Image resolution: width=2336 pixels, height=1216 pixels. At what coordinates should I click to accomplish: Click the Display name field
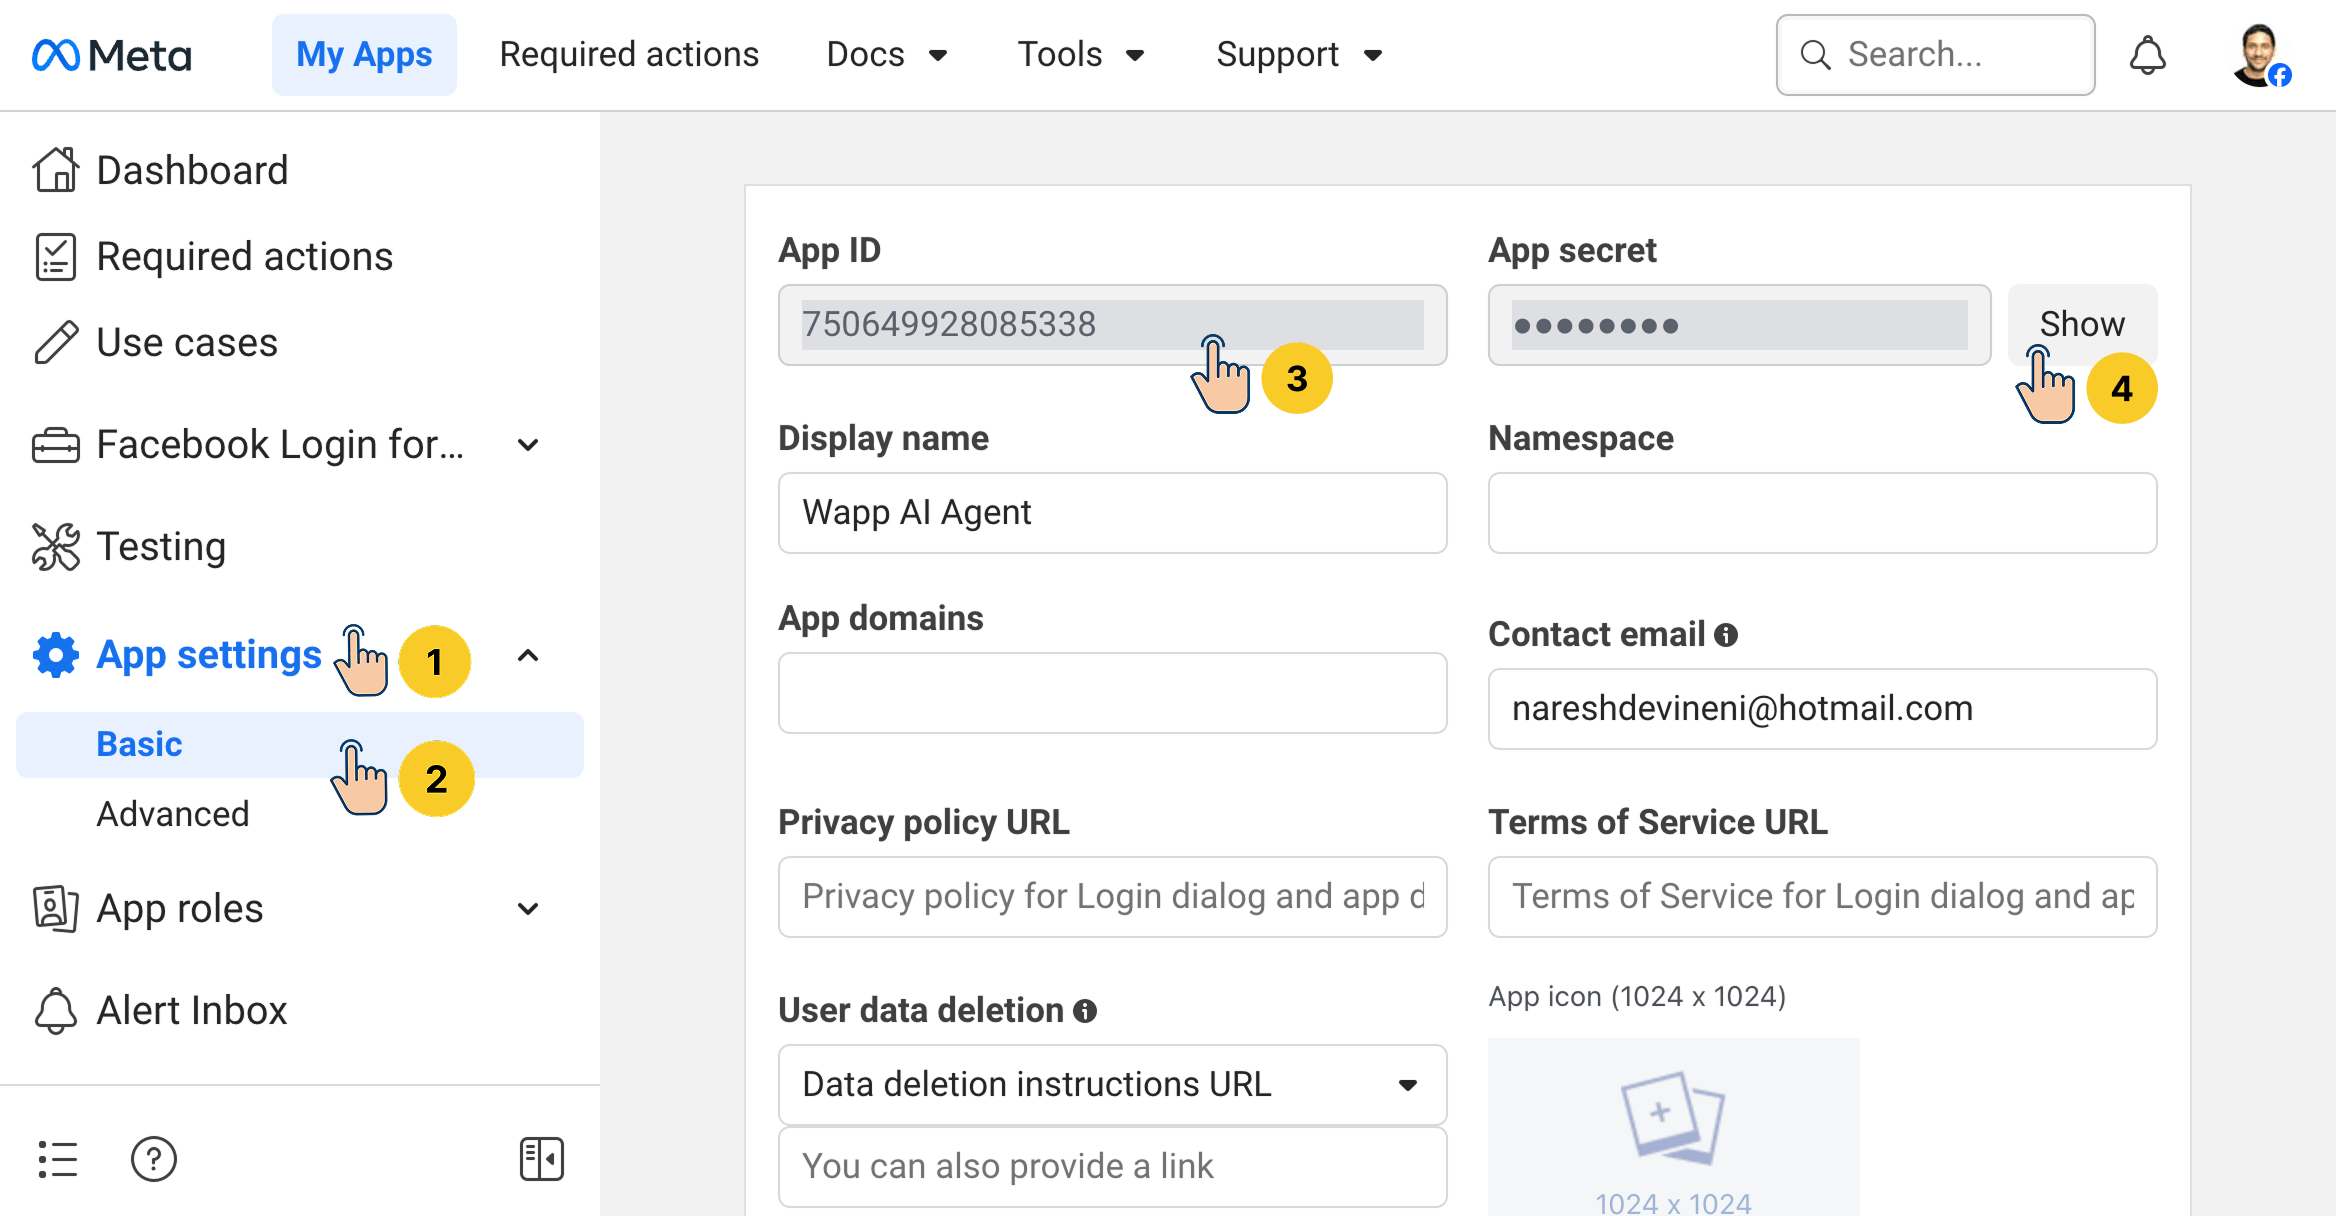click(1112, 513)
